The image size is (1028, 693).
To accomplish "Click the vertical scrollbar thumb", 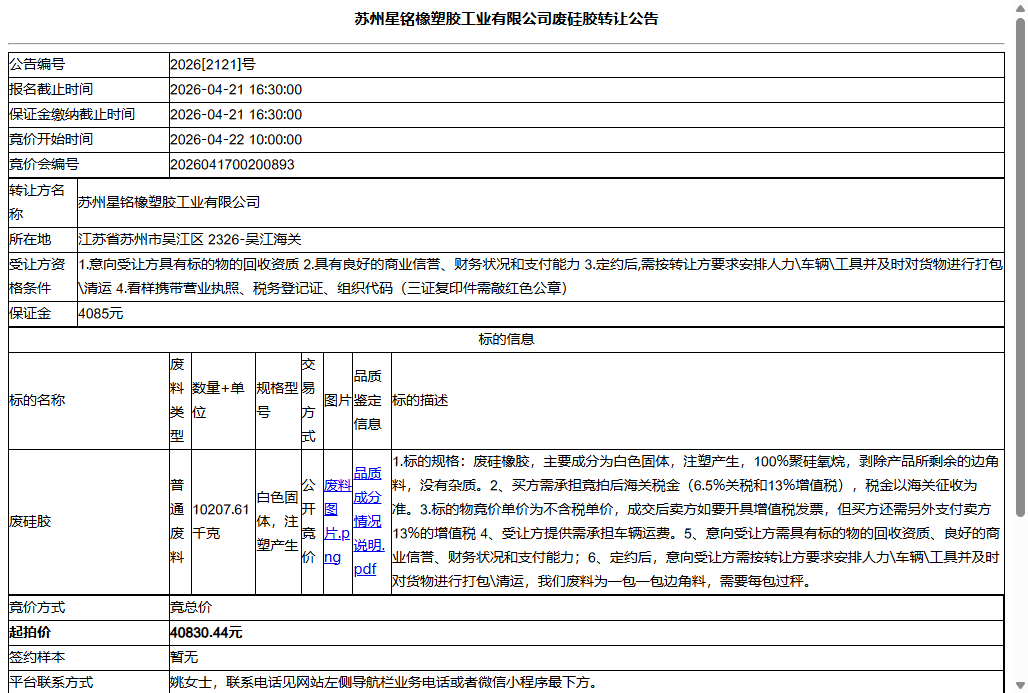I will pyautogui.click(x=1020, y=267).
